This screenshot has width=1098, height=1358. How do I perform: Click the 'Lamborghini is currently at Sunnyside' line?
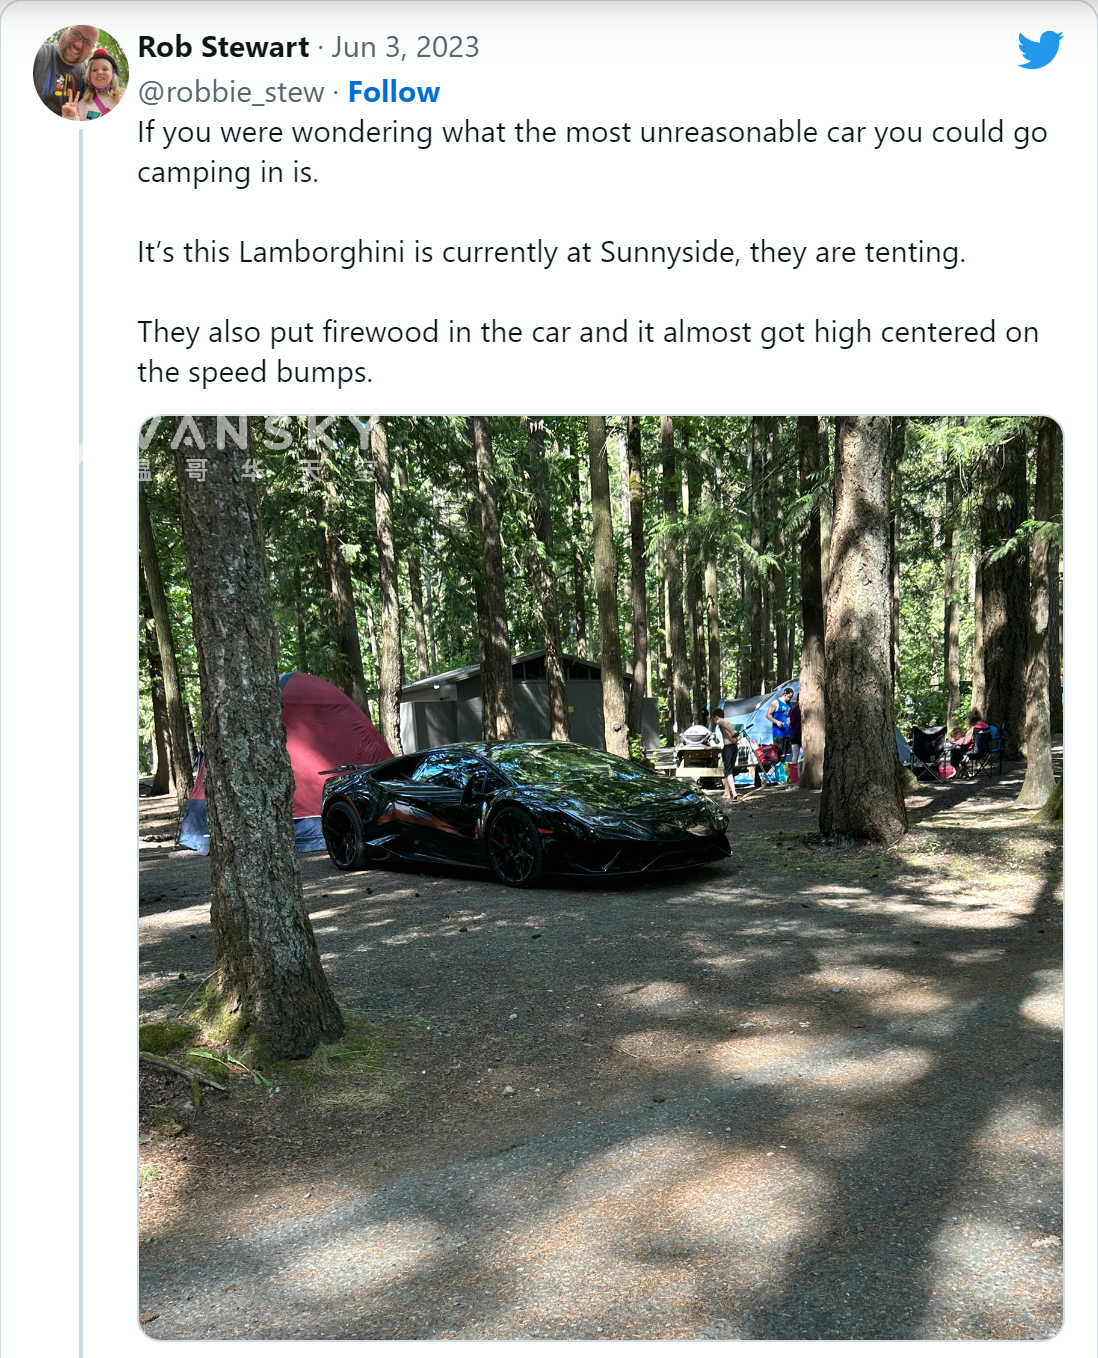pos(551,252)
